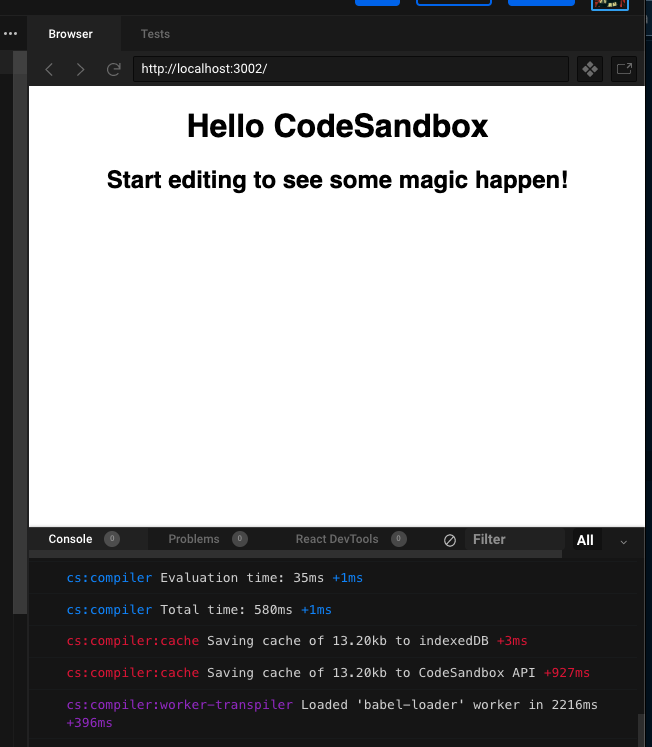Refresh the preview browser
This screenshot has width=652, height=747.
tap(113, 70)
